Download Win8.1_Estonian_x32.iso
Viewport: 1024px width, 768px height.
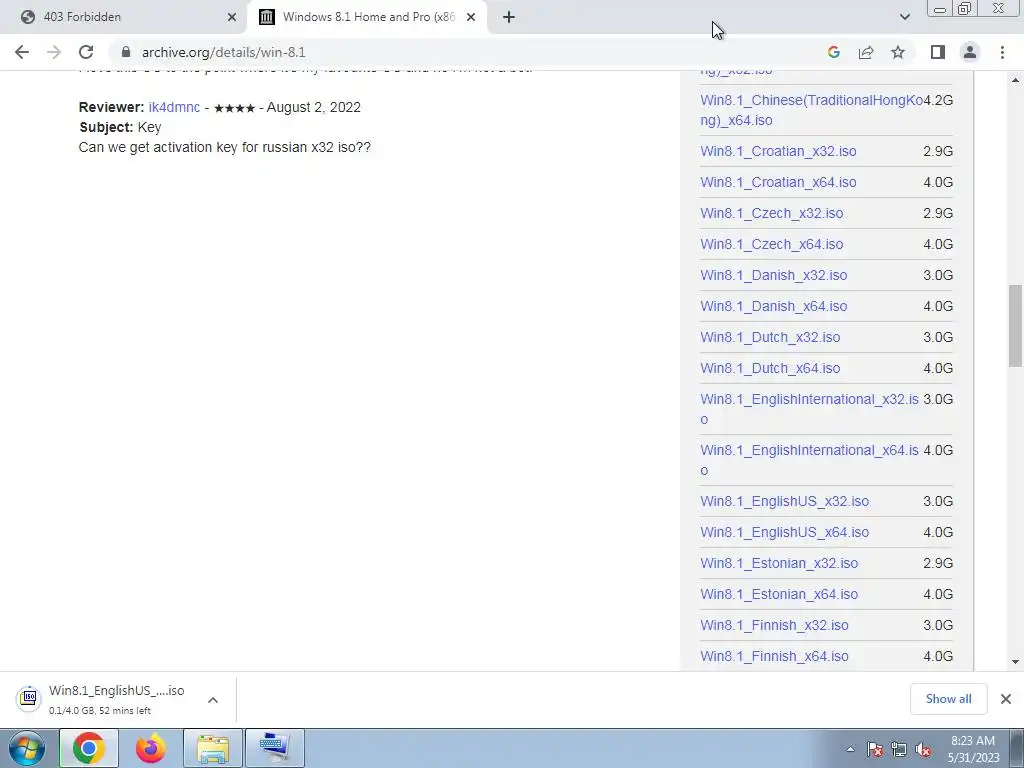(x=779, y=563)
